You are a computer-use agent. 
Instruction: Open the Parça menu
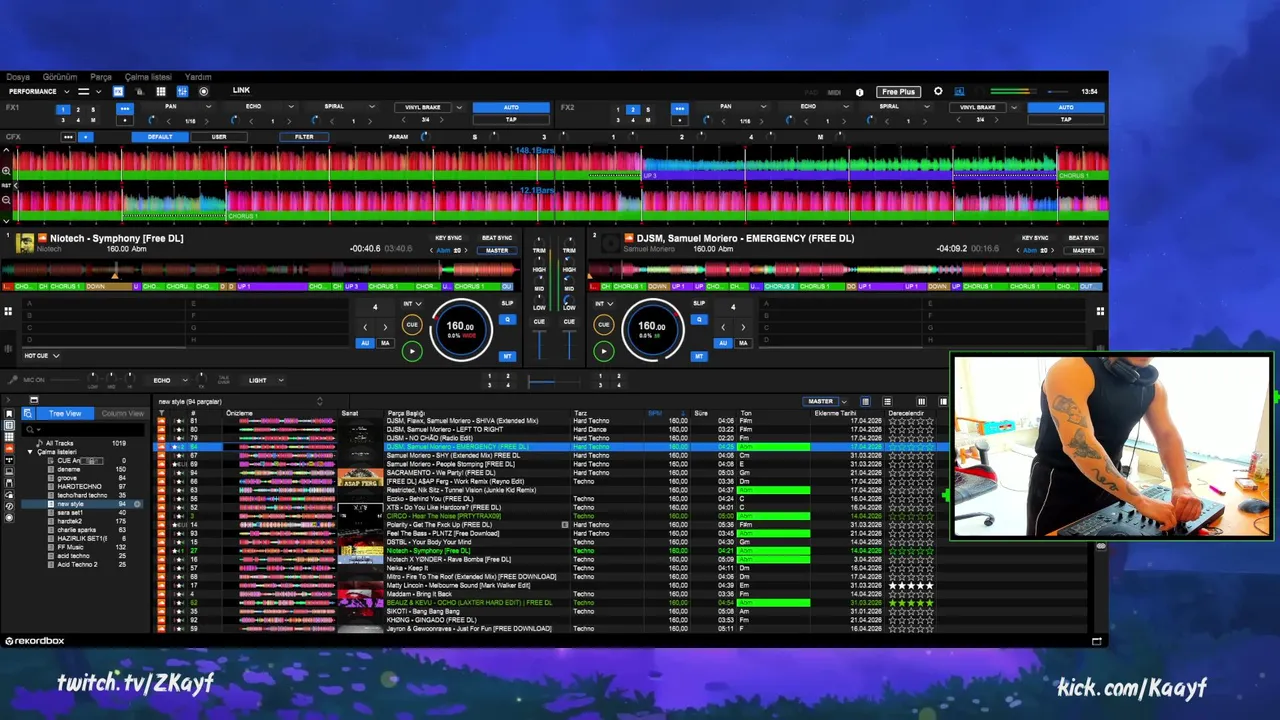(x=101, y=77)
